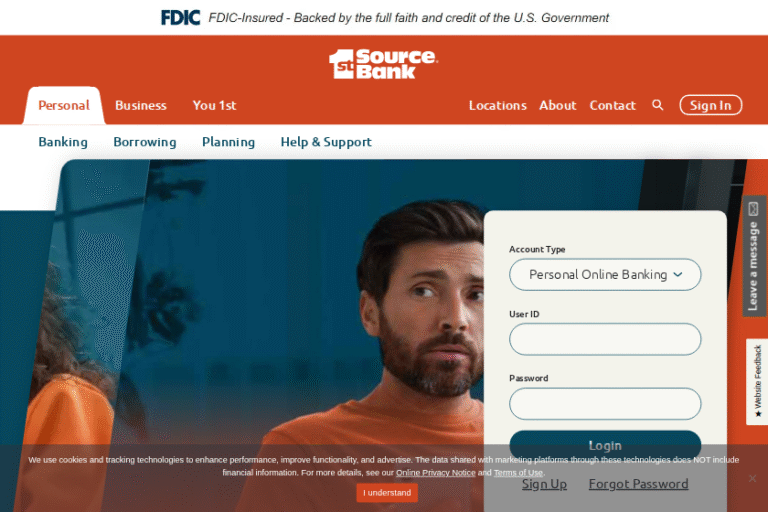Click the Forgot Password link
Screen dimensions: 768x512
[x=639, y=484]
